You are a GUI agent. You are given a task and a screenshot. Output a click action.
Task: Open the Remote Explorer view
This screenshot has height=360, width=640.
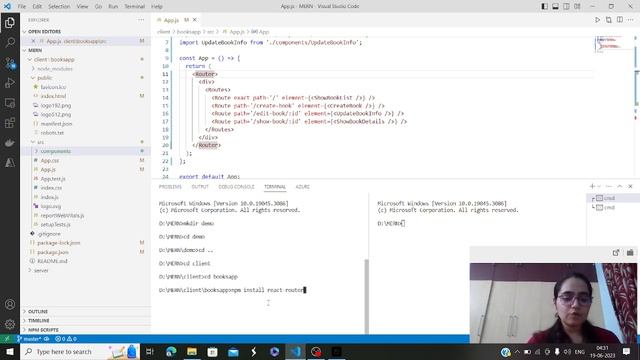tap(10, 103)
